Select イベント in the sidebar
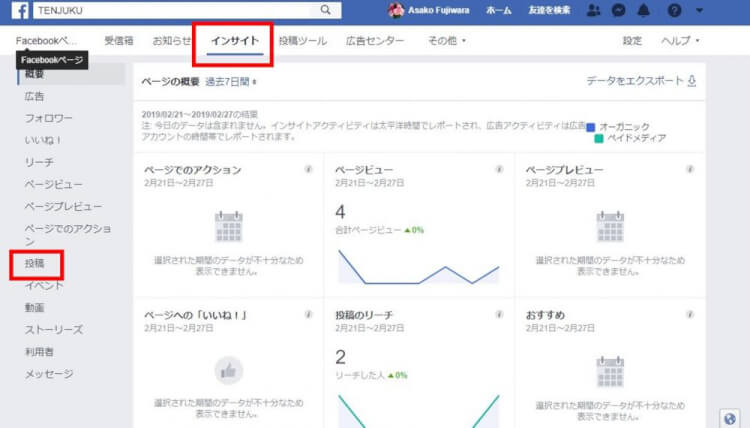Screen dimensions: 750x428 coord(44,285)
